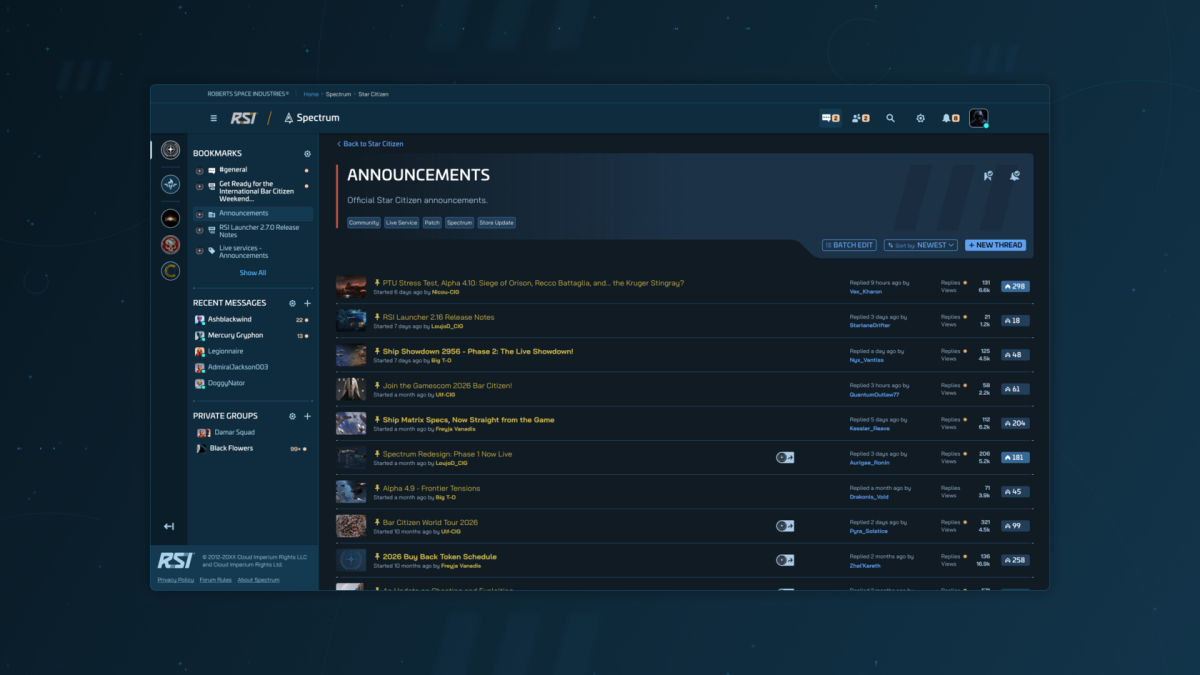Image resolution: width=1200 pixels, height=675 pixels.
Task: Open conversation with Ashblackwind
Action: click(252, 319)
